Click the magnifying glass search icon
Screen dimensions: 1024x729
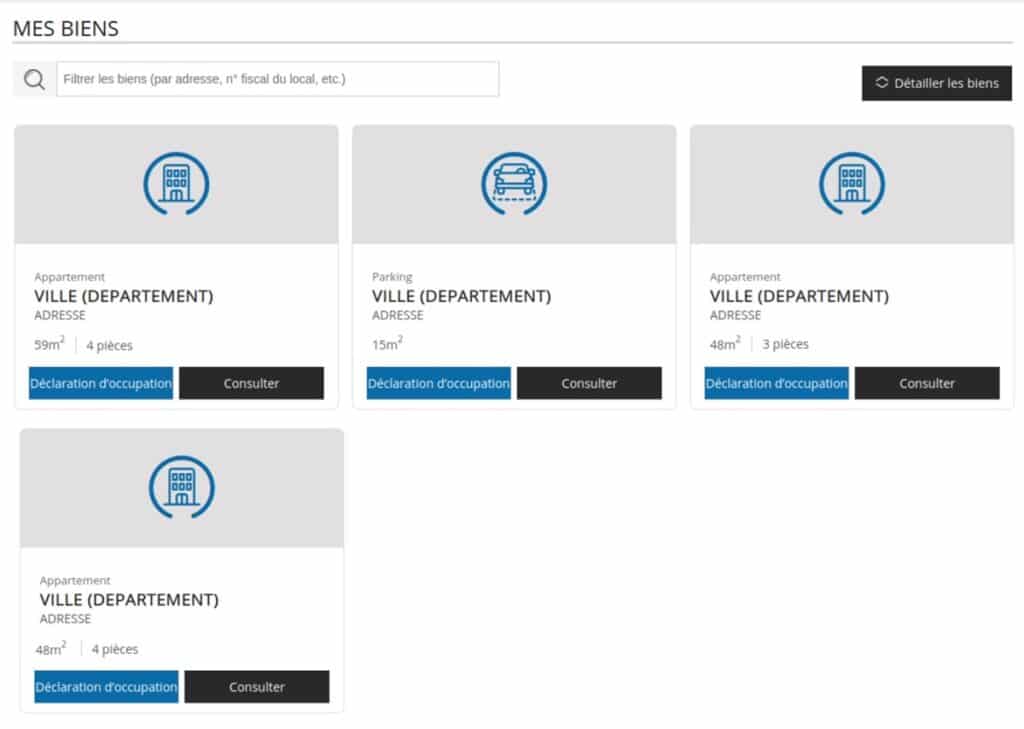click(34, 80)
